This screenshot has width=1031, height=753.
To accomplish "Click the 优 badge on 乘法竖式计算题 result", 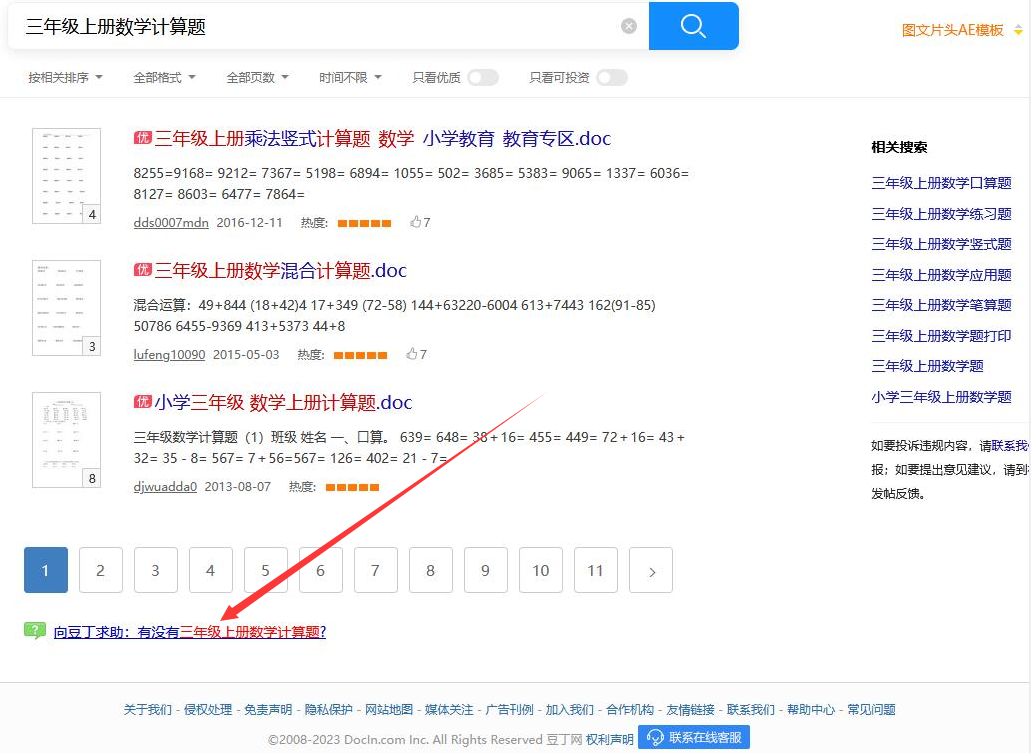I will pyautogui.click(x=143, y=137).
